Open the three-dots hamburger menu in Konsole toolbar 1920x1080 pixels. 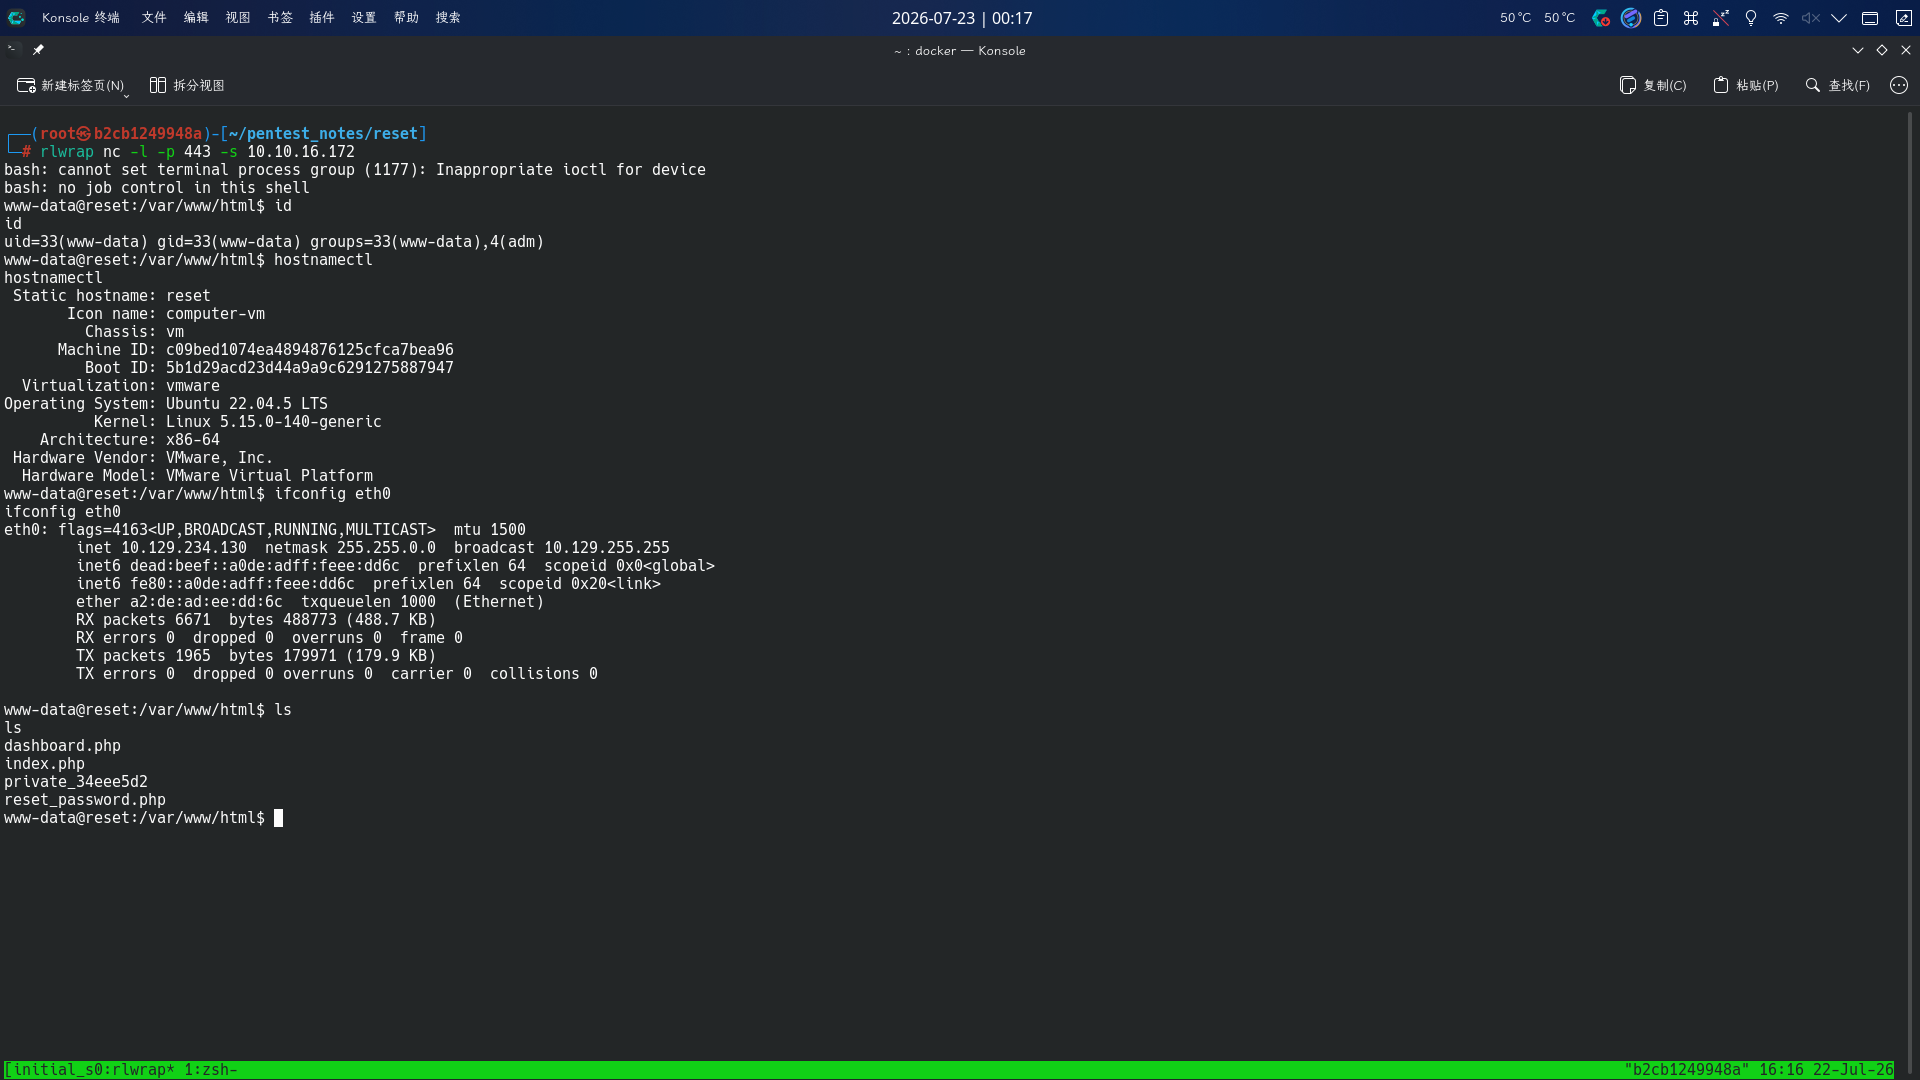1899,86
